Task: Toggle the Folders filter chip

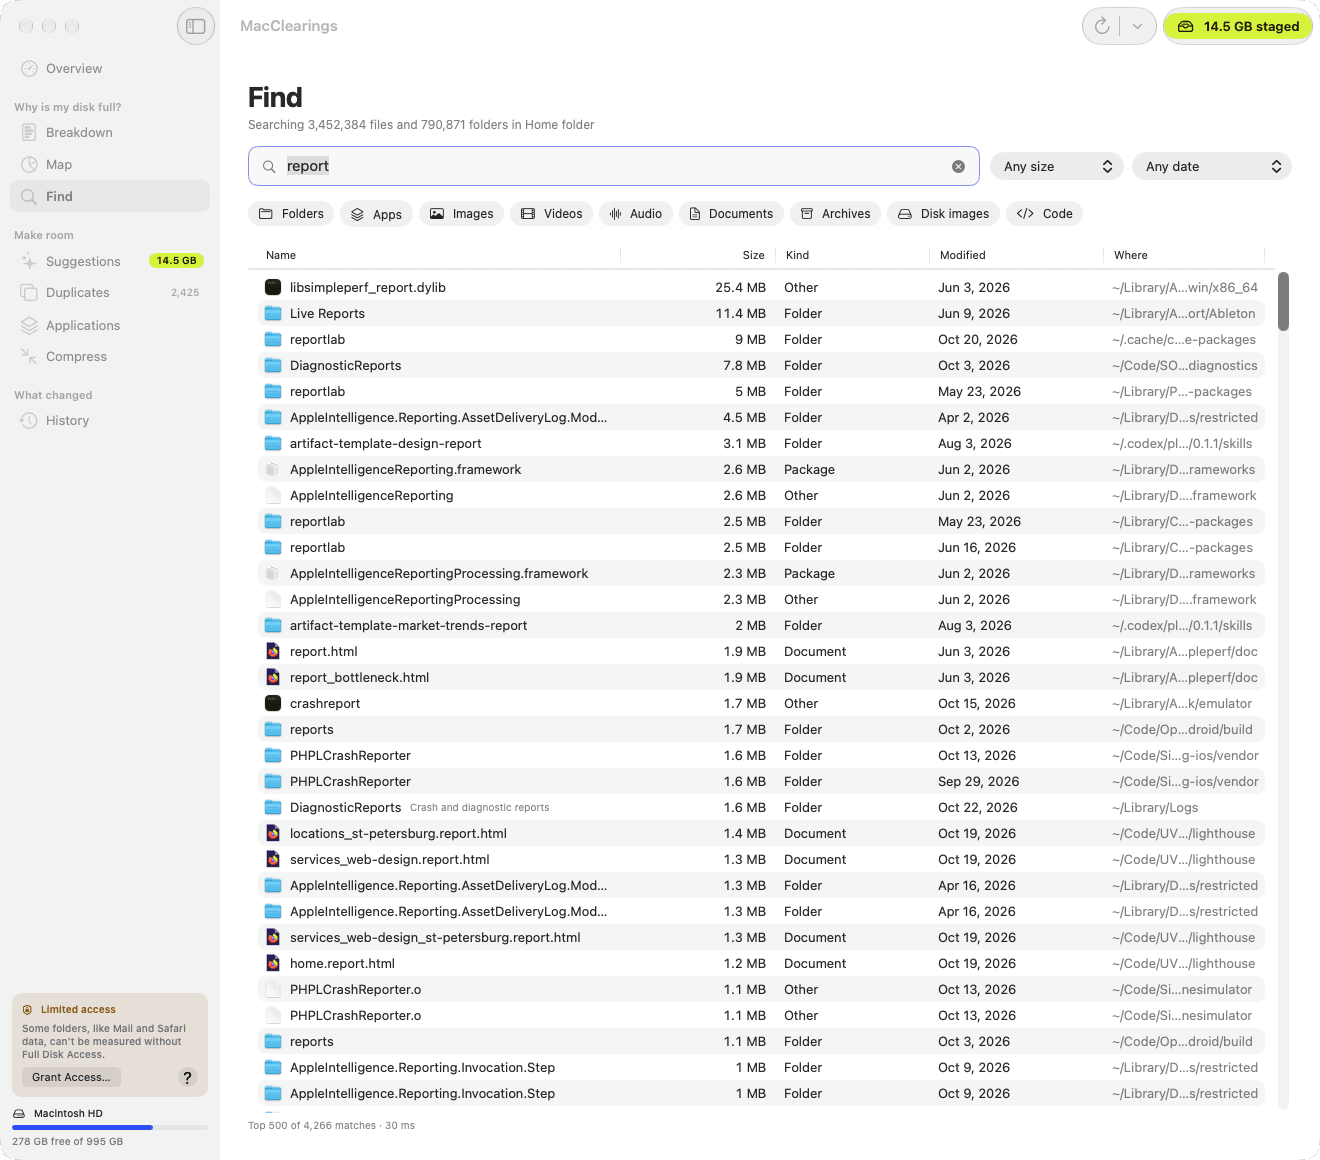Action: click(291, 214)
